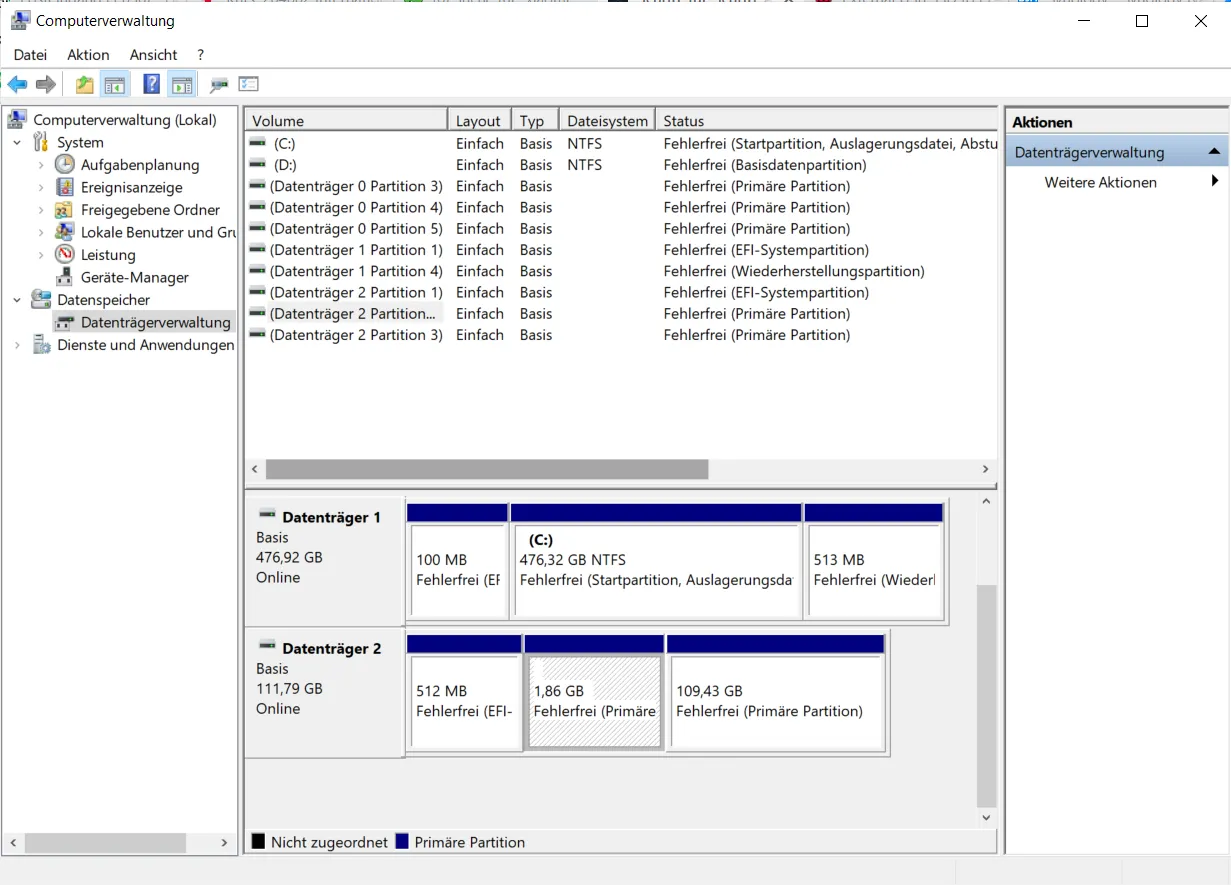Click the System tools icon in the tree
The image size is (1231, 885).
[41, 142]
